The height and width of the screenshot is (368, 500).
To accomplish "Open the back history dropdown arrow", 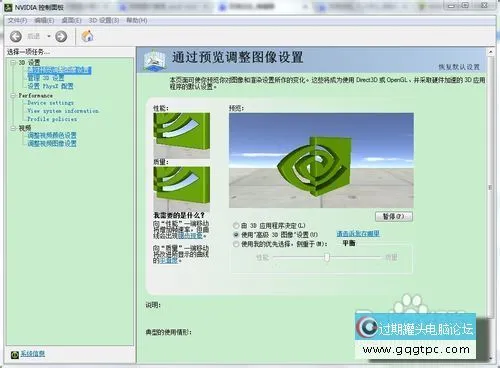I will pyautogui.click(x=49, y=36).
